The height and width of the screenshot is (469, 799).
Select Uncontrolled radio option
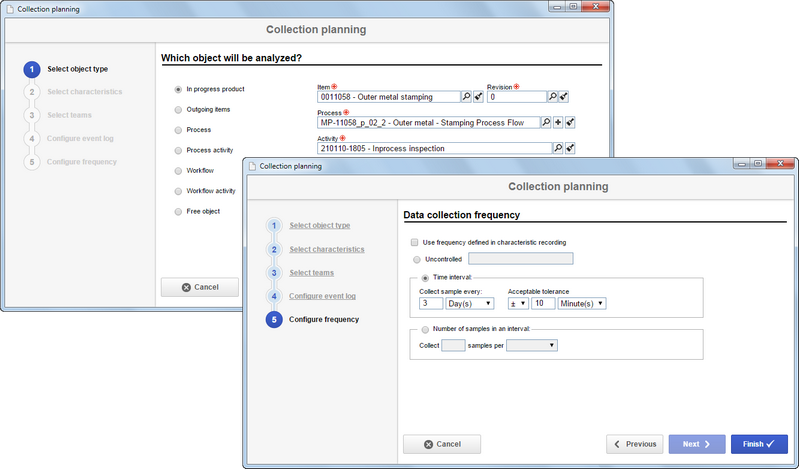click(417, 259)
